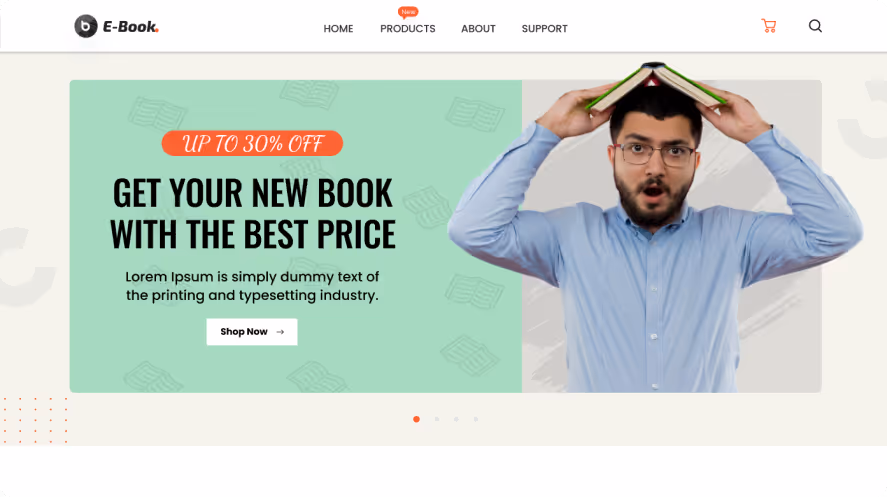
Task: Switch to the second carousel slide dot
Action: [437, 419]
